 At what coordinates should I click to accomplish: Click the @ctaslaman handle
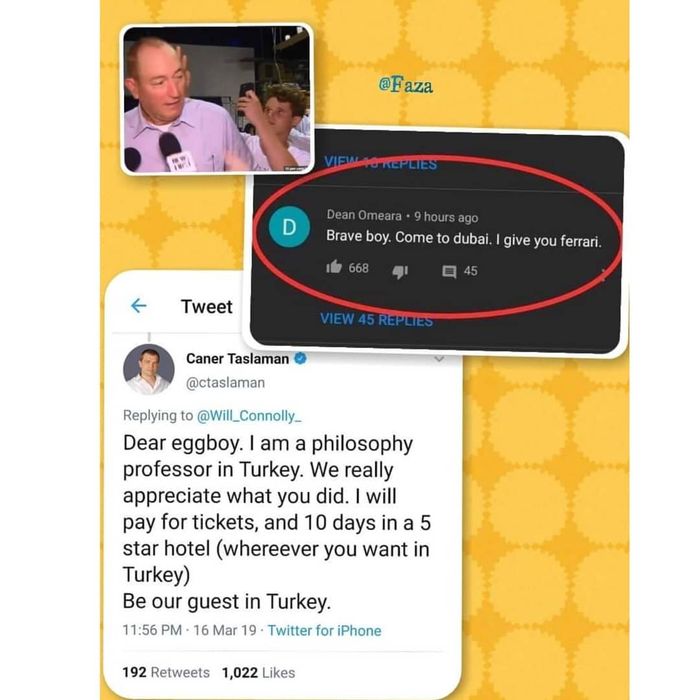[225, 383]
